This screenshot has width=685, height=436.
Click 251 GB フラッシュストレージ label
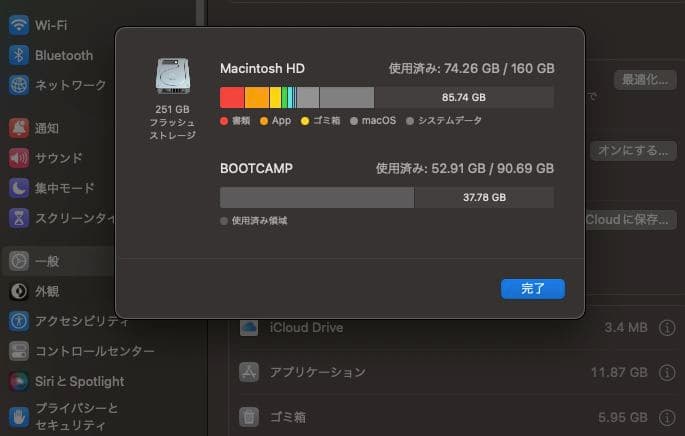pyautogui.click(x=173, y=122)
